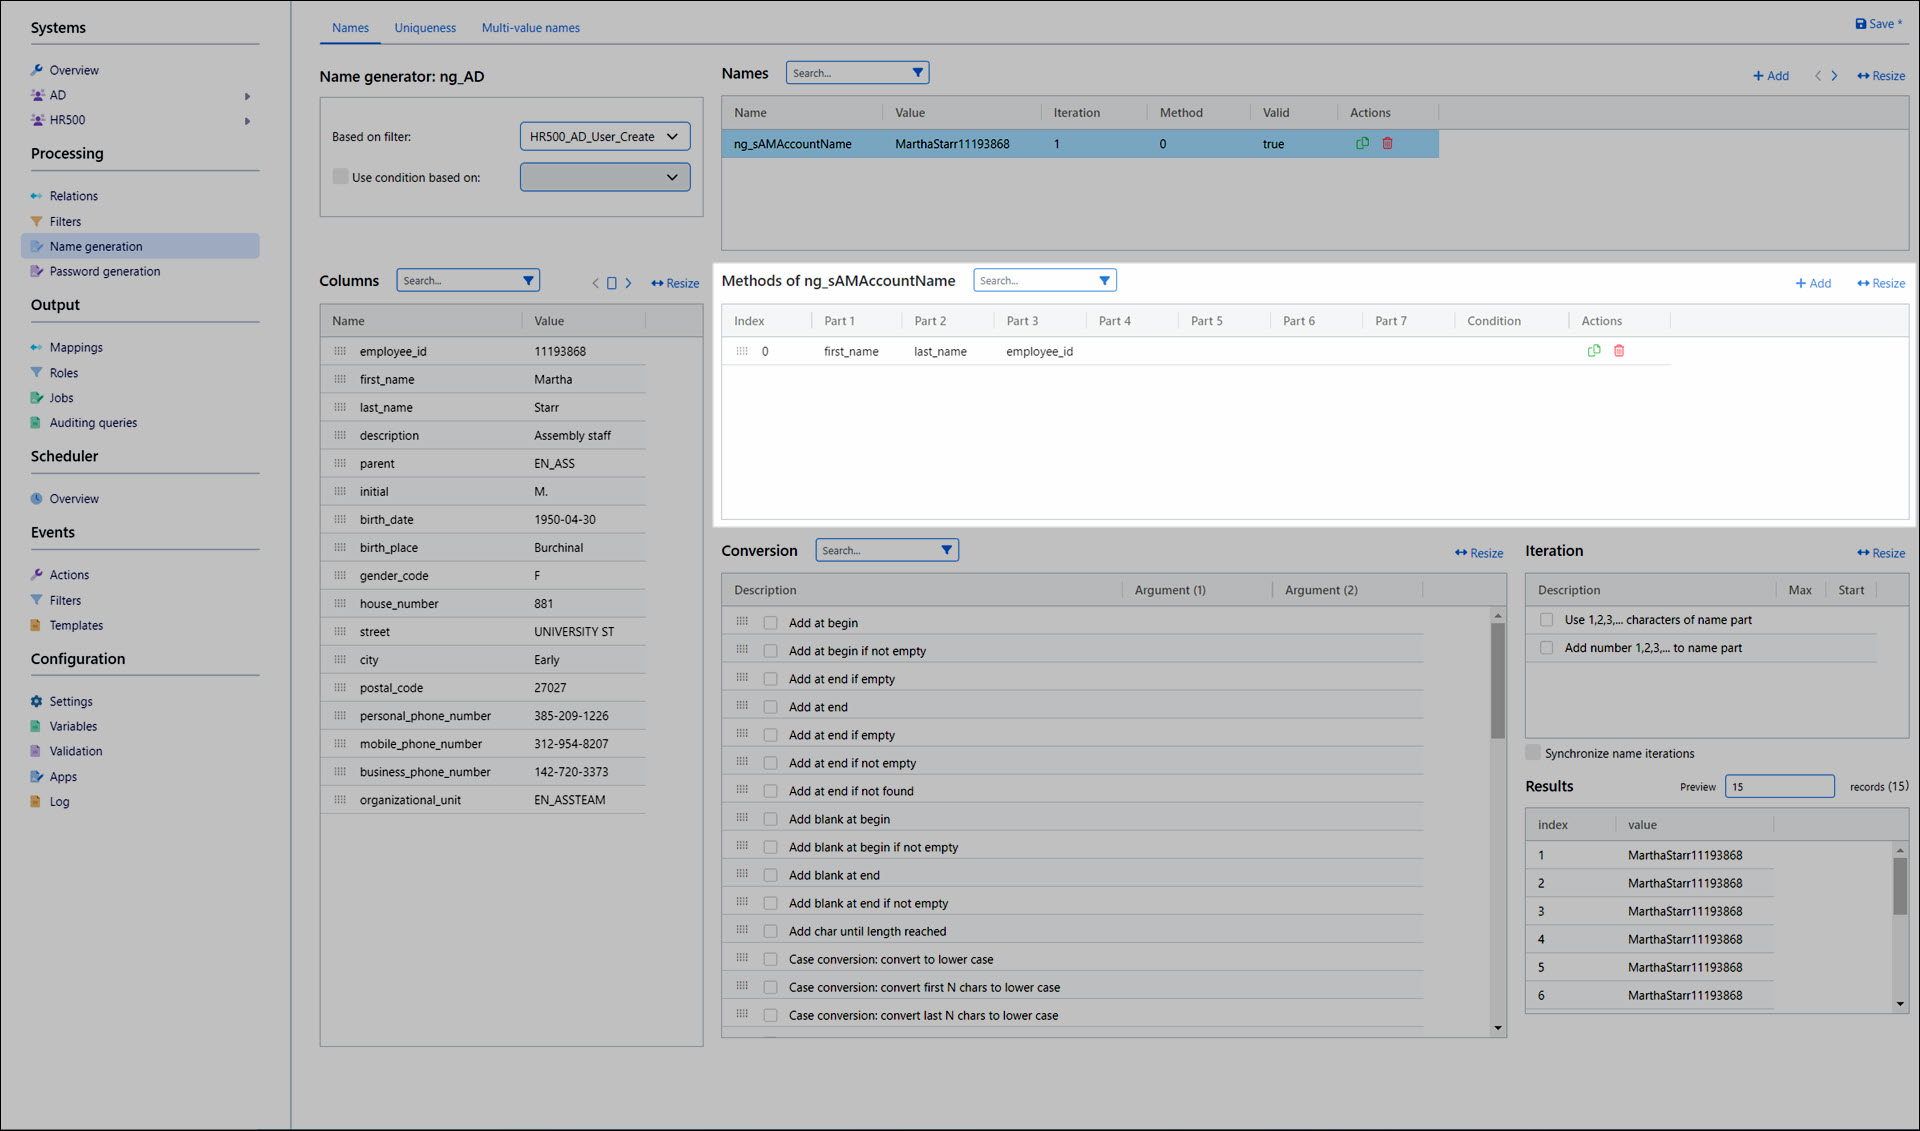
Task: Open the Multi-value names tab
Action: click(x=530, y=28)
